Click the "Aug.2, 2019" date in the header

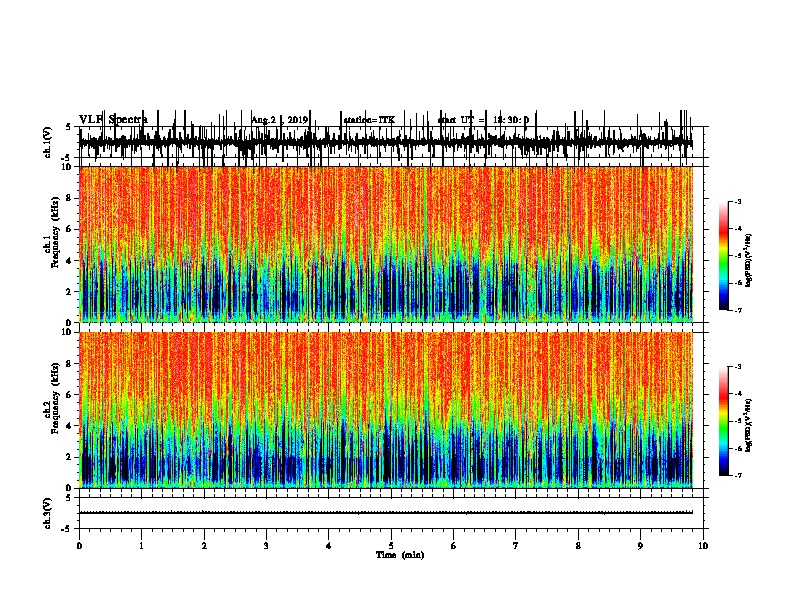279,120
